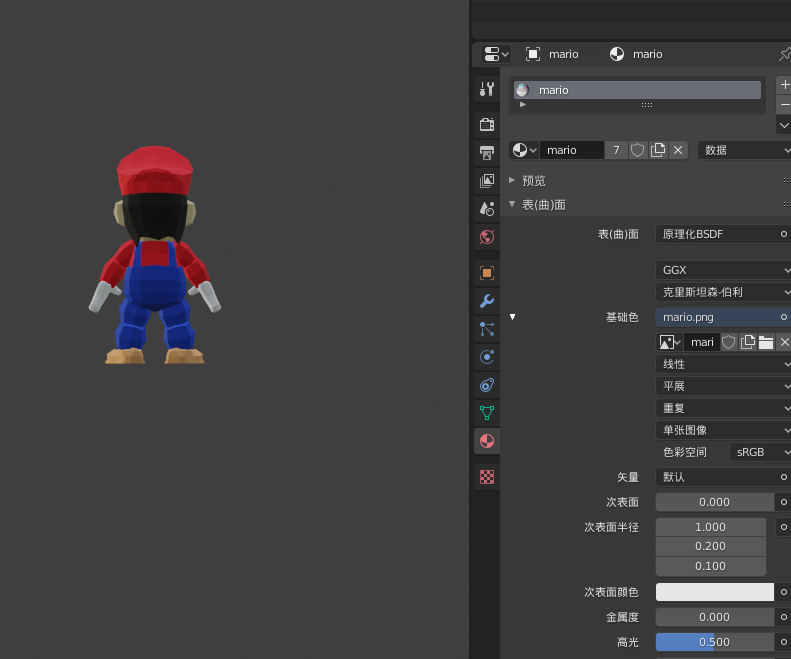Collapse the 表(曲)面 panel
This screenshot has width=791, height=659.
512,204
